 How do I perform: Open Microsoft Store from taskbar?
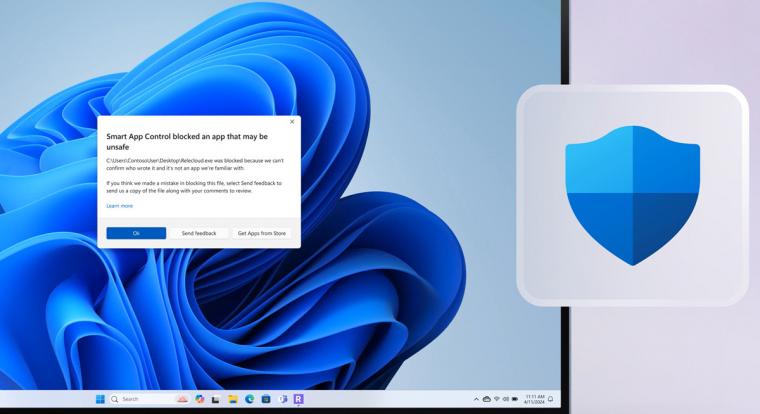tap(266, 399)
